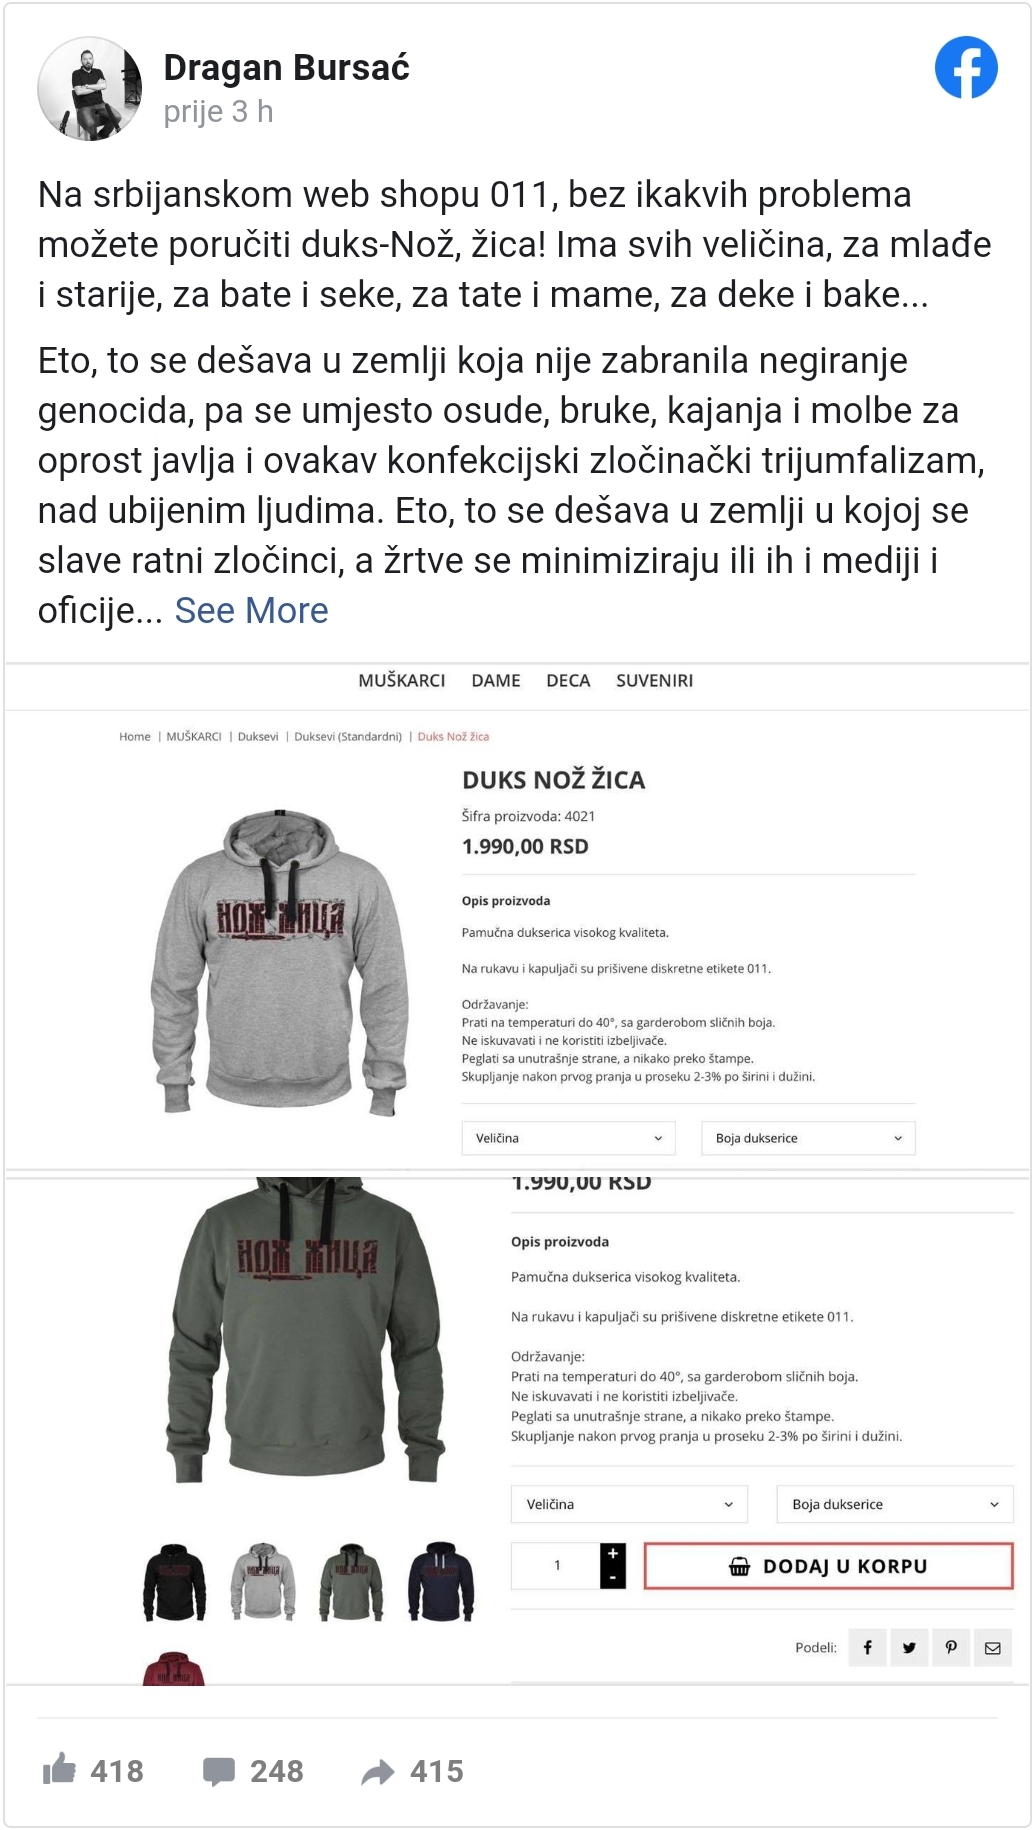The height and width of the screenshot is (1830, 1034).
Task: Expand post with See More link
Action: point(251,610)
